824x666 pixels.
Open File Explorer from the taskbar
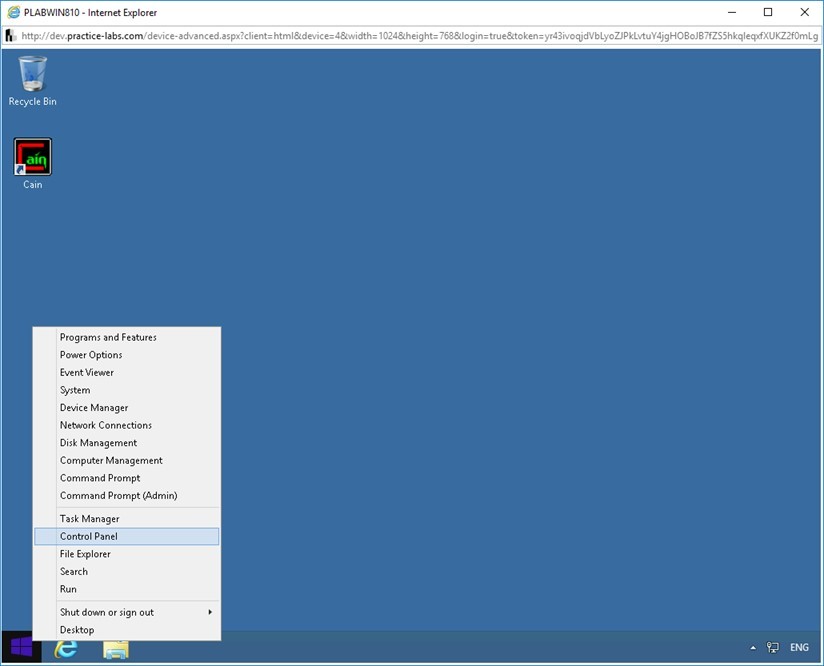(x=115, y=649)
